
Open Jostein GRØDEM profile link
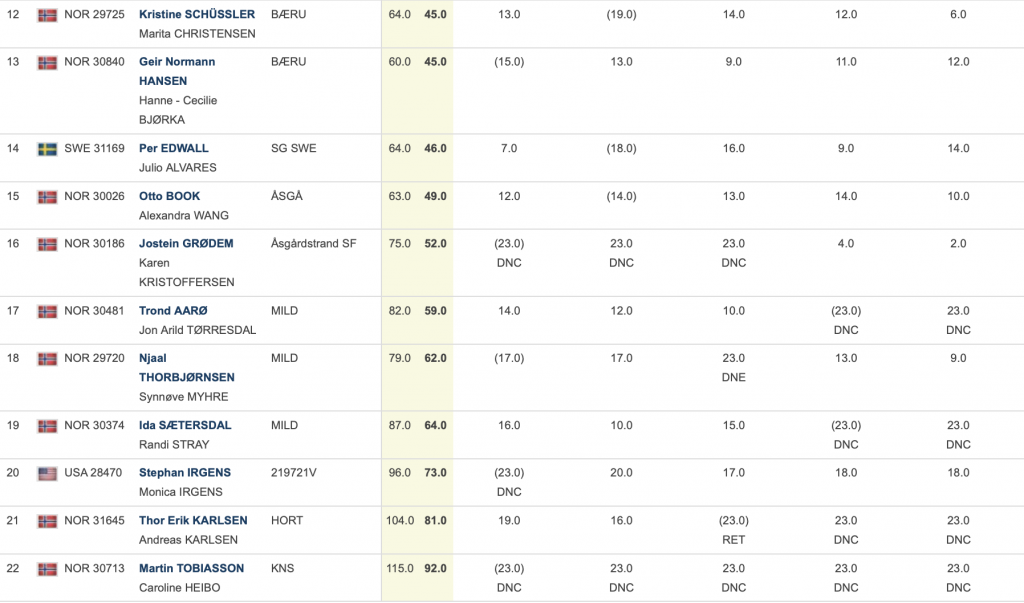pyautogui.click(x=185, y=244)
